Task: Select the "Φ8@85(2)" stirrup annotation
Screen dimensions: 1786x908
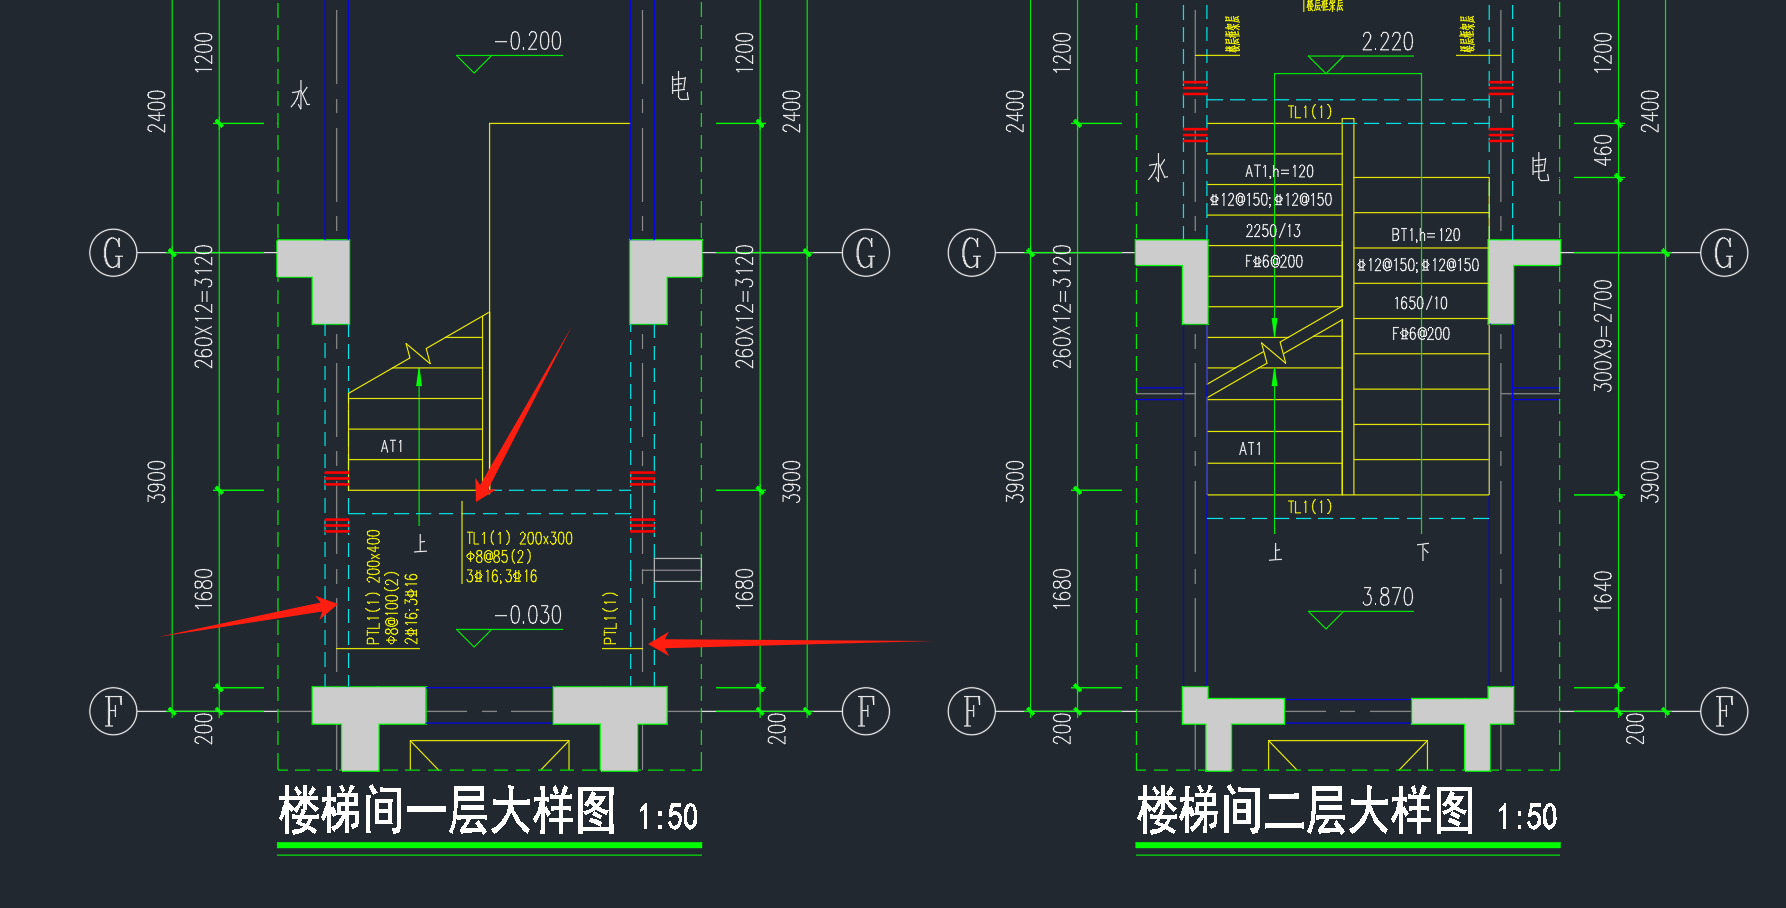Action: (x=499, y=557)
